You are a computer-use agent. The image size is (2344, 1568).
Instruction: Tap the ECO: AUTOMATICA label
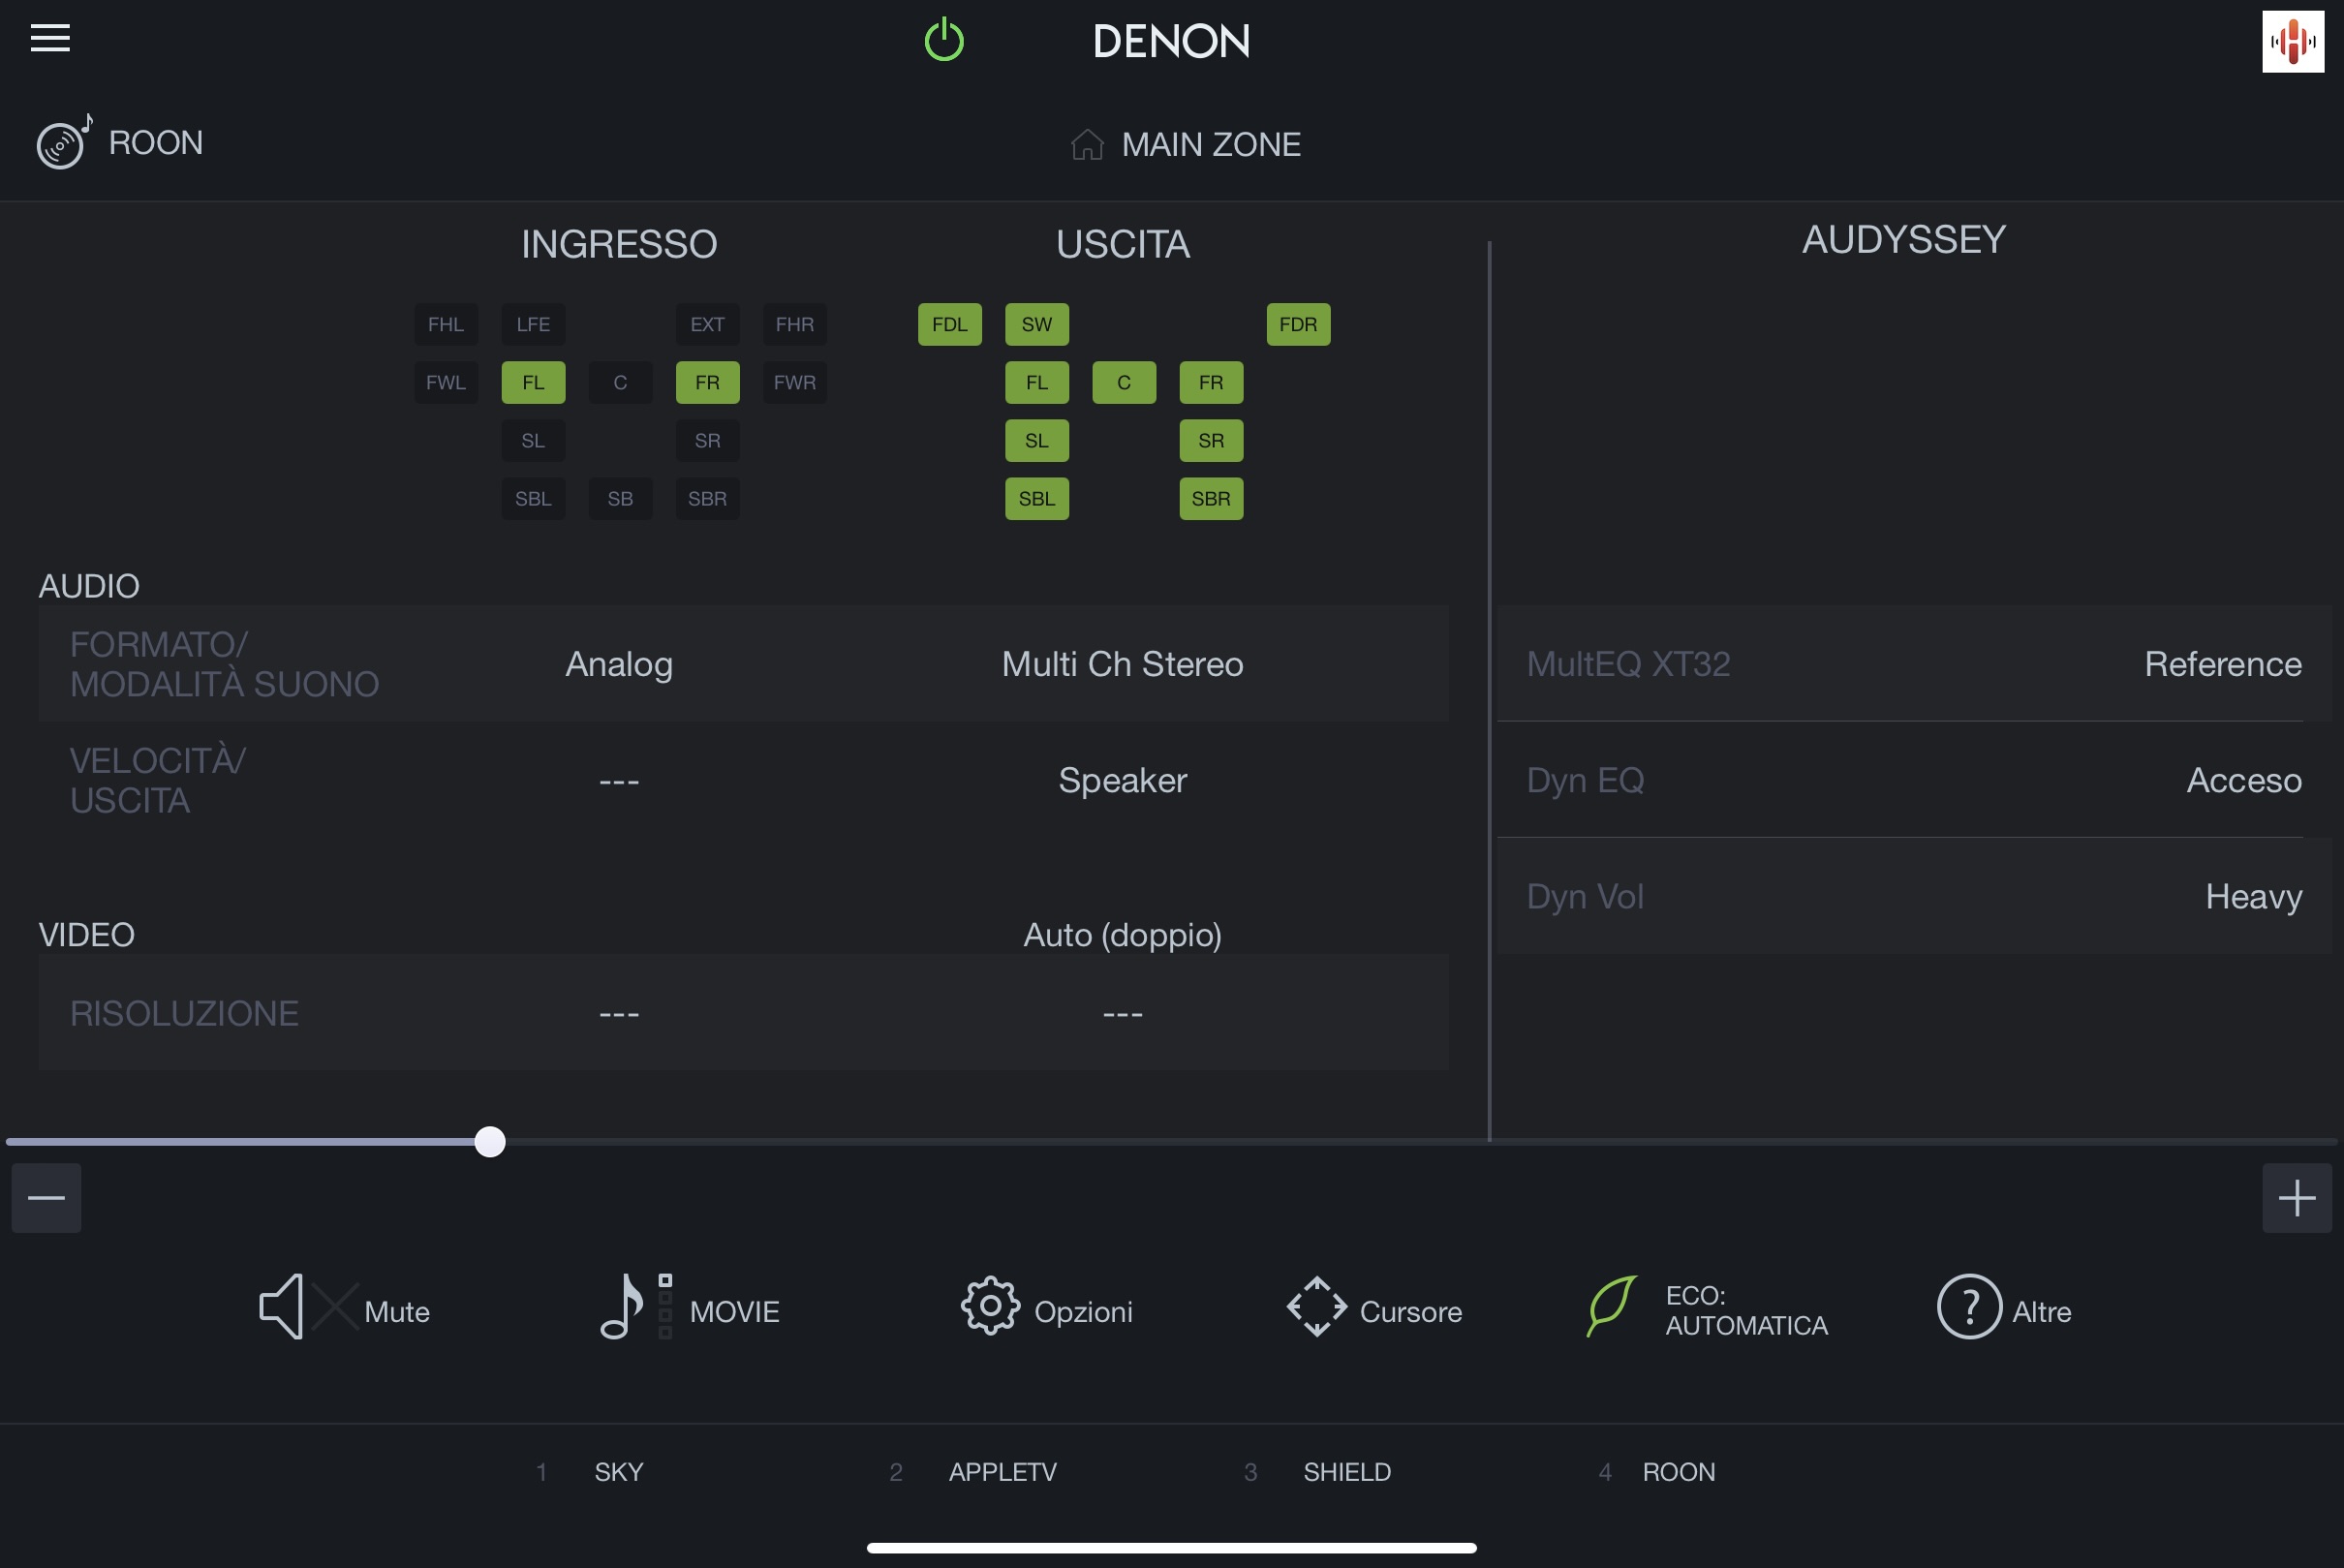[x=1746, y=1310]
